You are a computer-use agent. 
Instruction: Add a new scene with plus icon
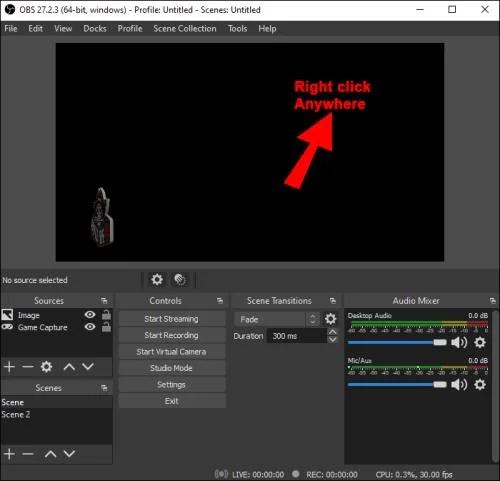click(x=9, y=454)
